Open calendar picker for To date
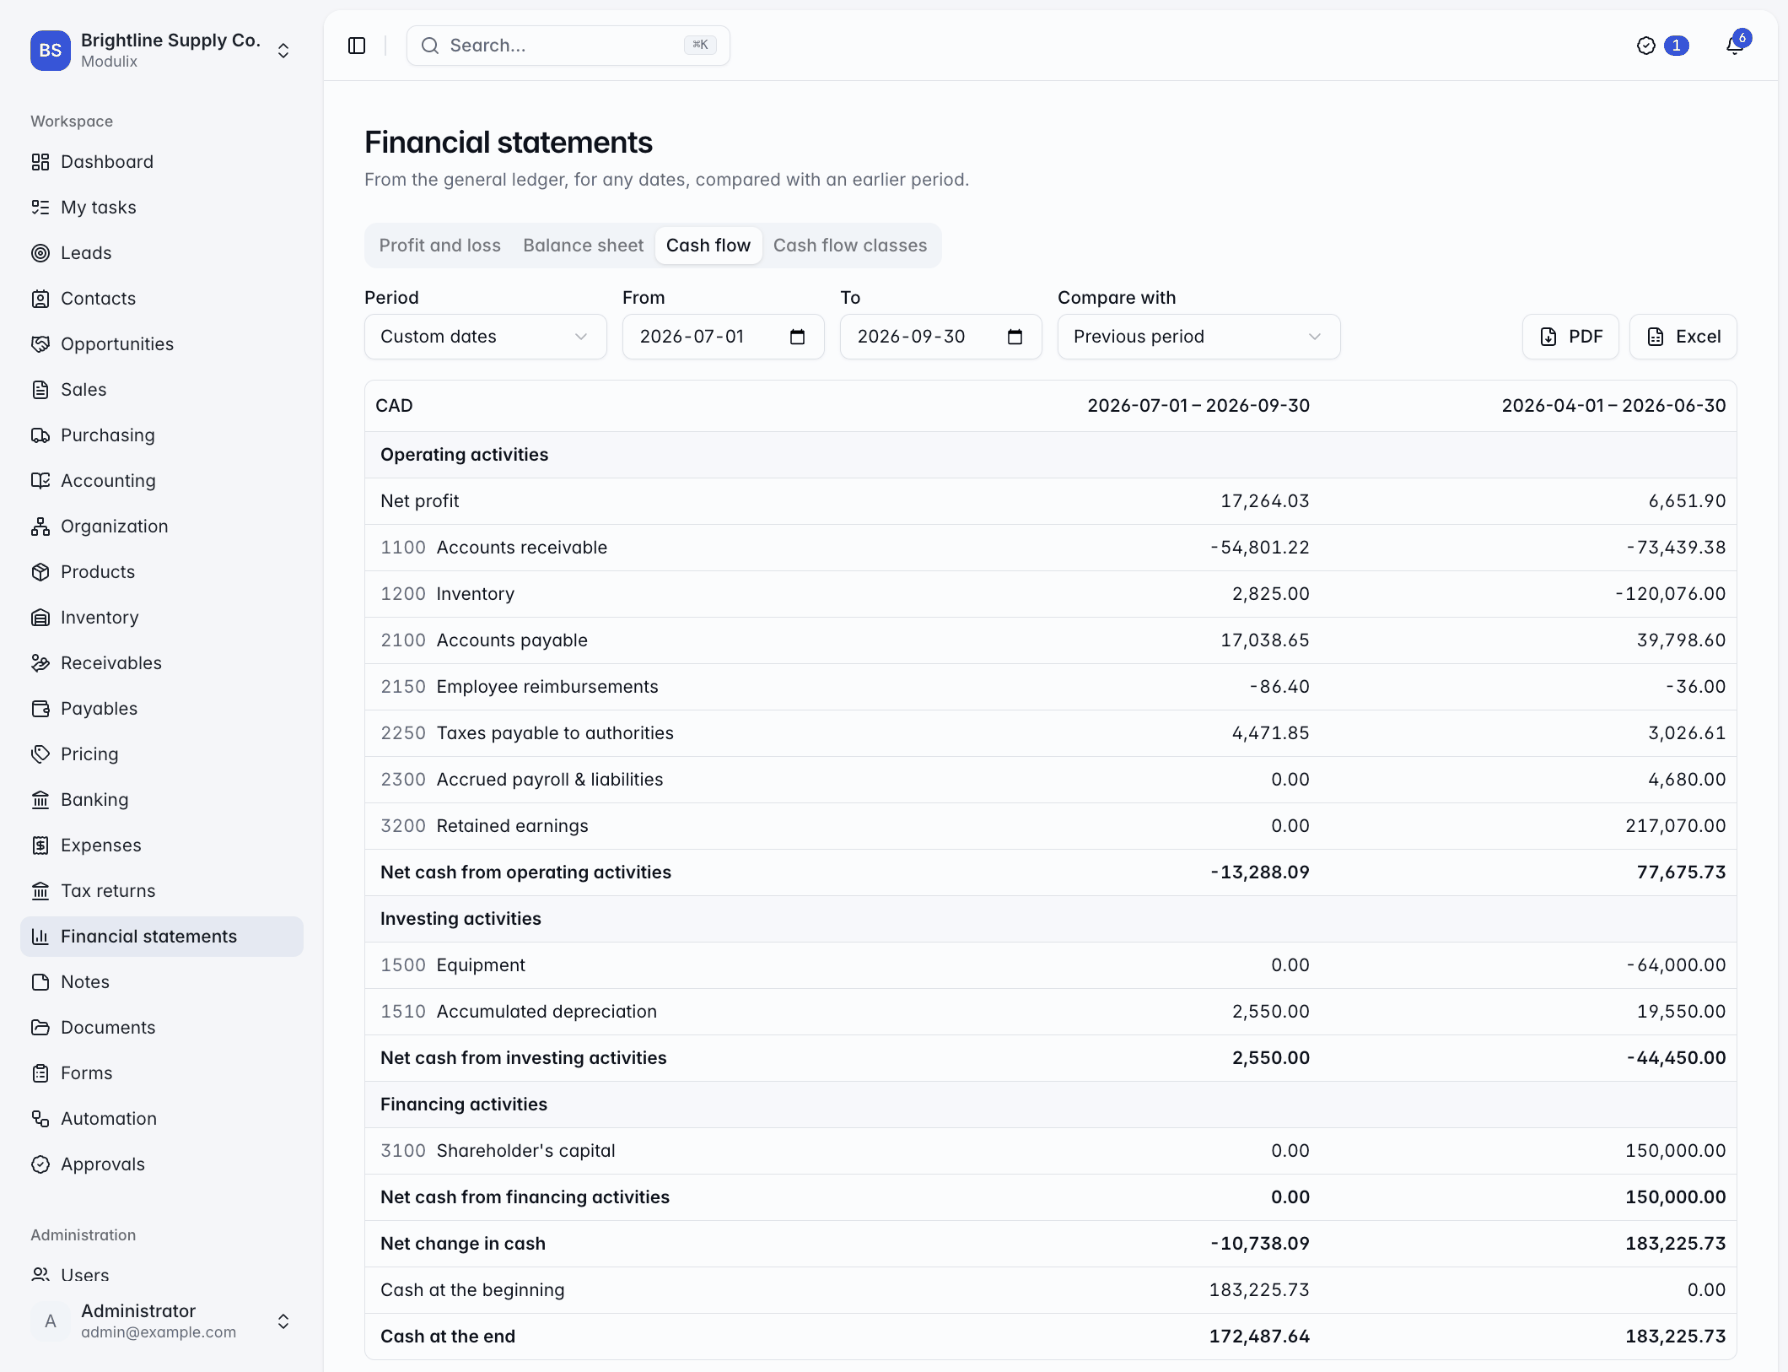Screen dimensions: 1788x1372 point(1015,337)
